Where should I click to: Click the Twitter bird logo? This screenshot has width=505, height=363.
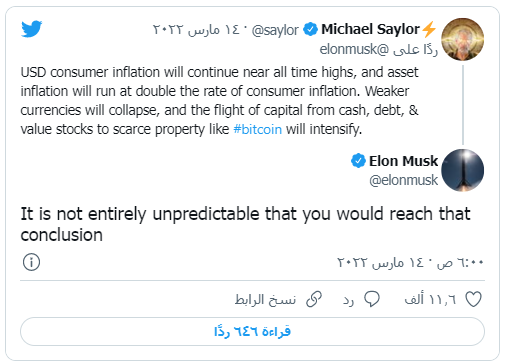tap(32, 29)
